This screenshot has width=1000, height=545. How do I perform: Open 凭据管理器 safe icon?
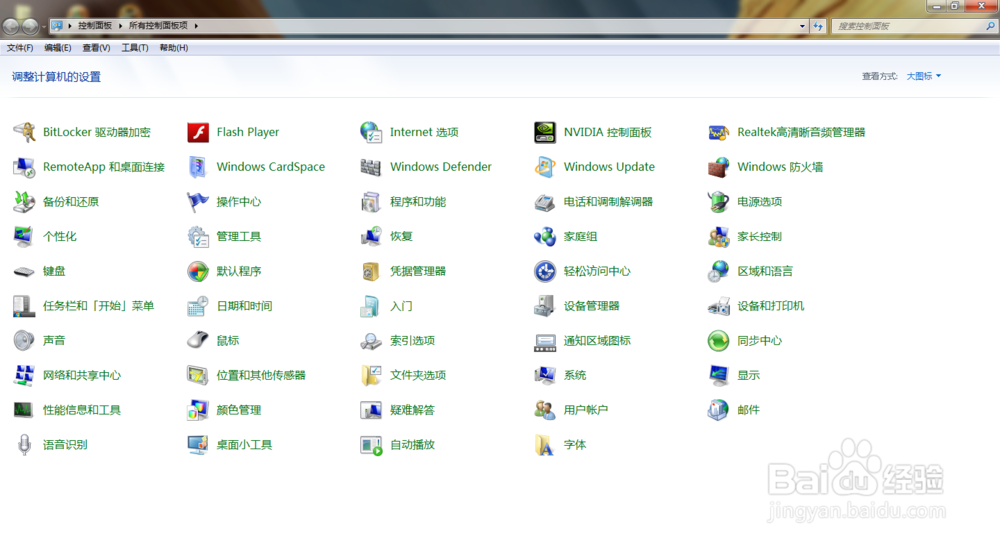click(371, 271)
